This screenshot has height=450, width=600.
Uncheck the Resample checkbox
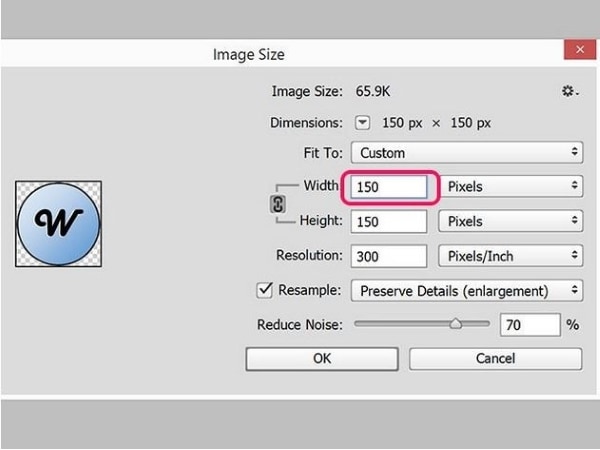point(265,290)
